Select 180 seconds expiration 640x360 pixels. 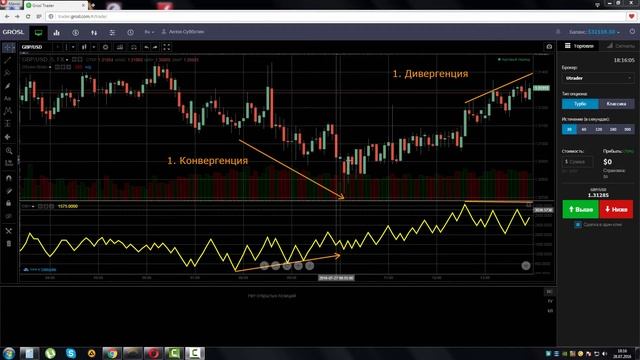click(613, 129)
